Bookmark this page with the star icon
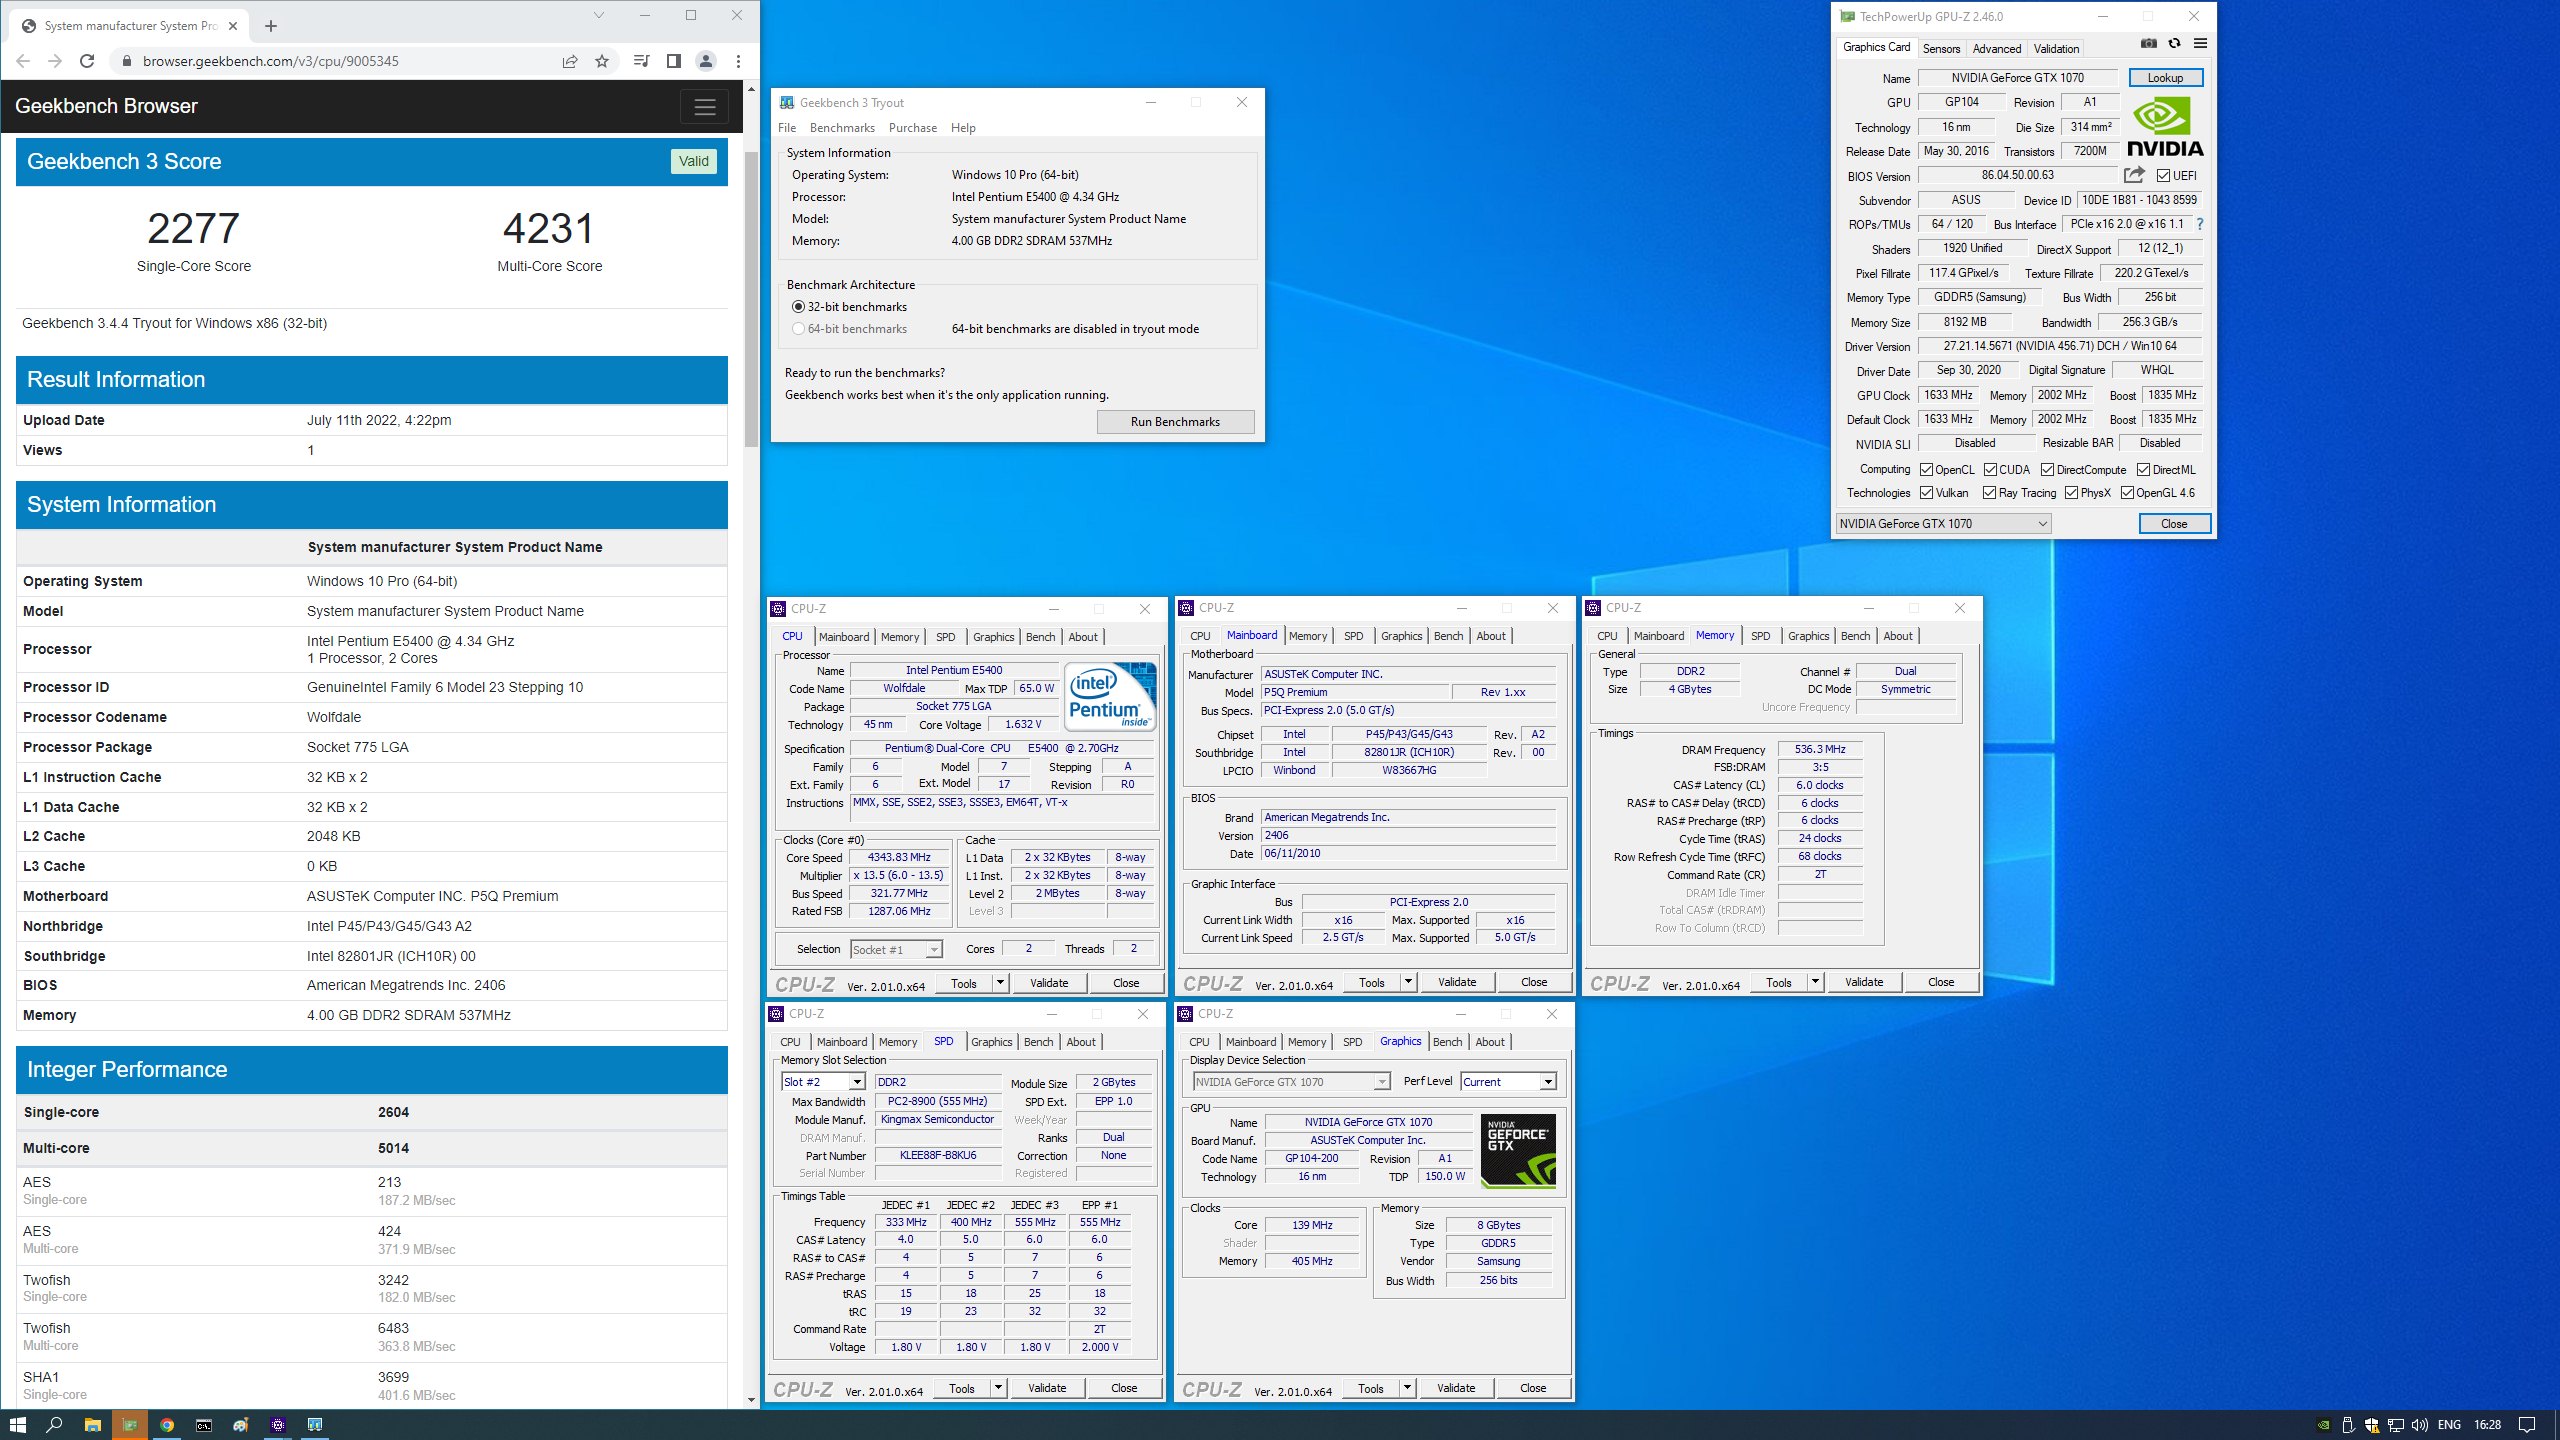This screenshot has height=1440, width=2560. pos(602,61)
